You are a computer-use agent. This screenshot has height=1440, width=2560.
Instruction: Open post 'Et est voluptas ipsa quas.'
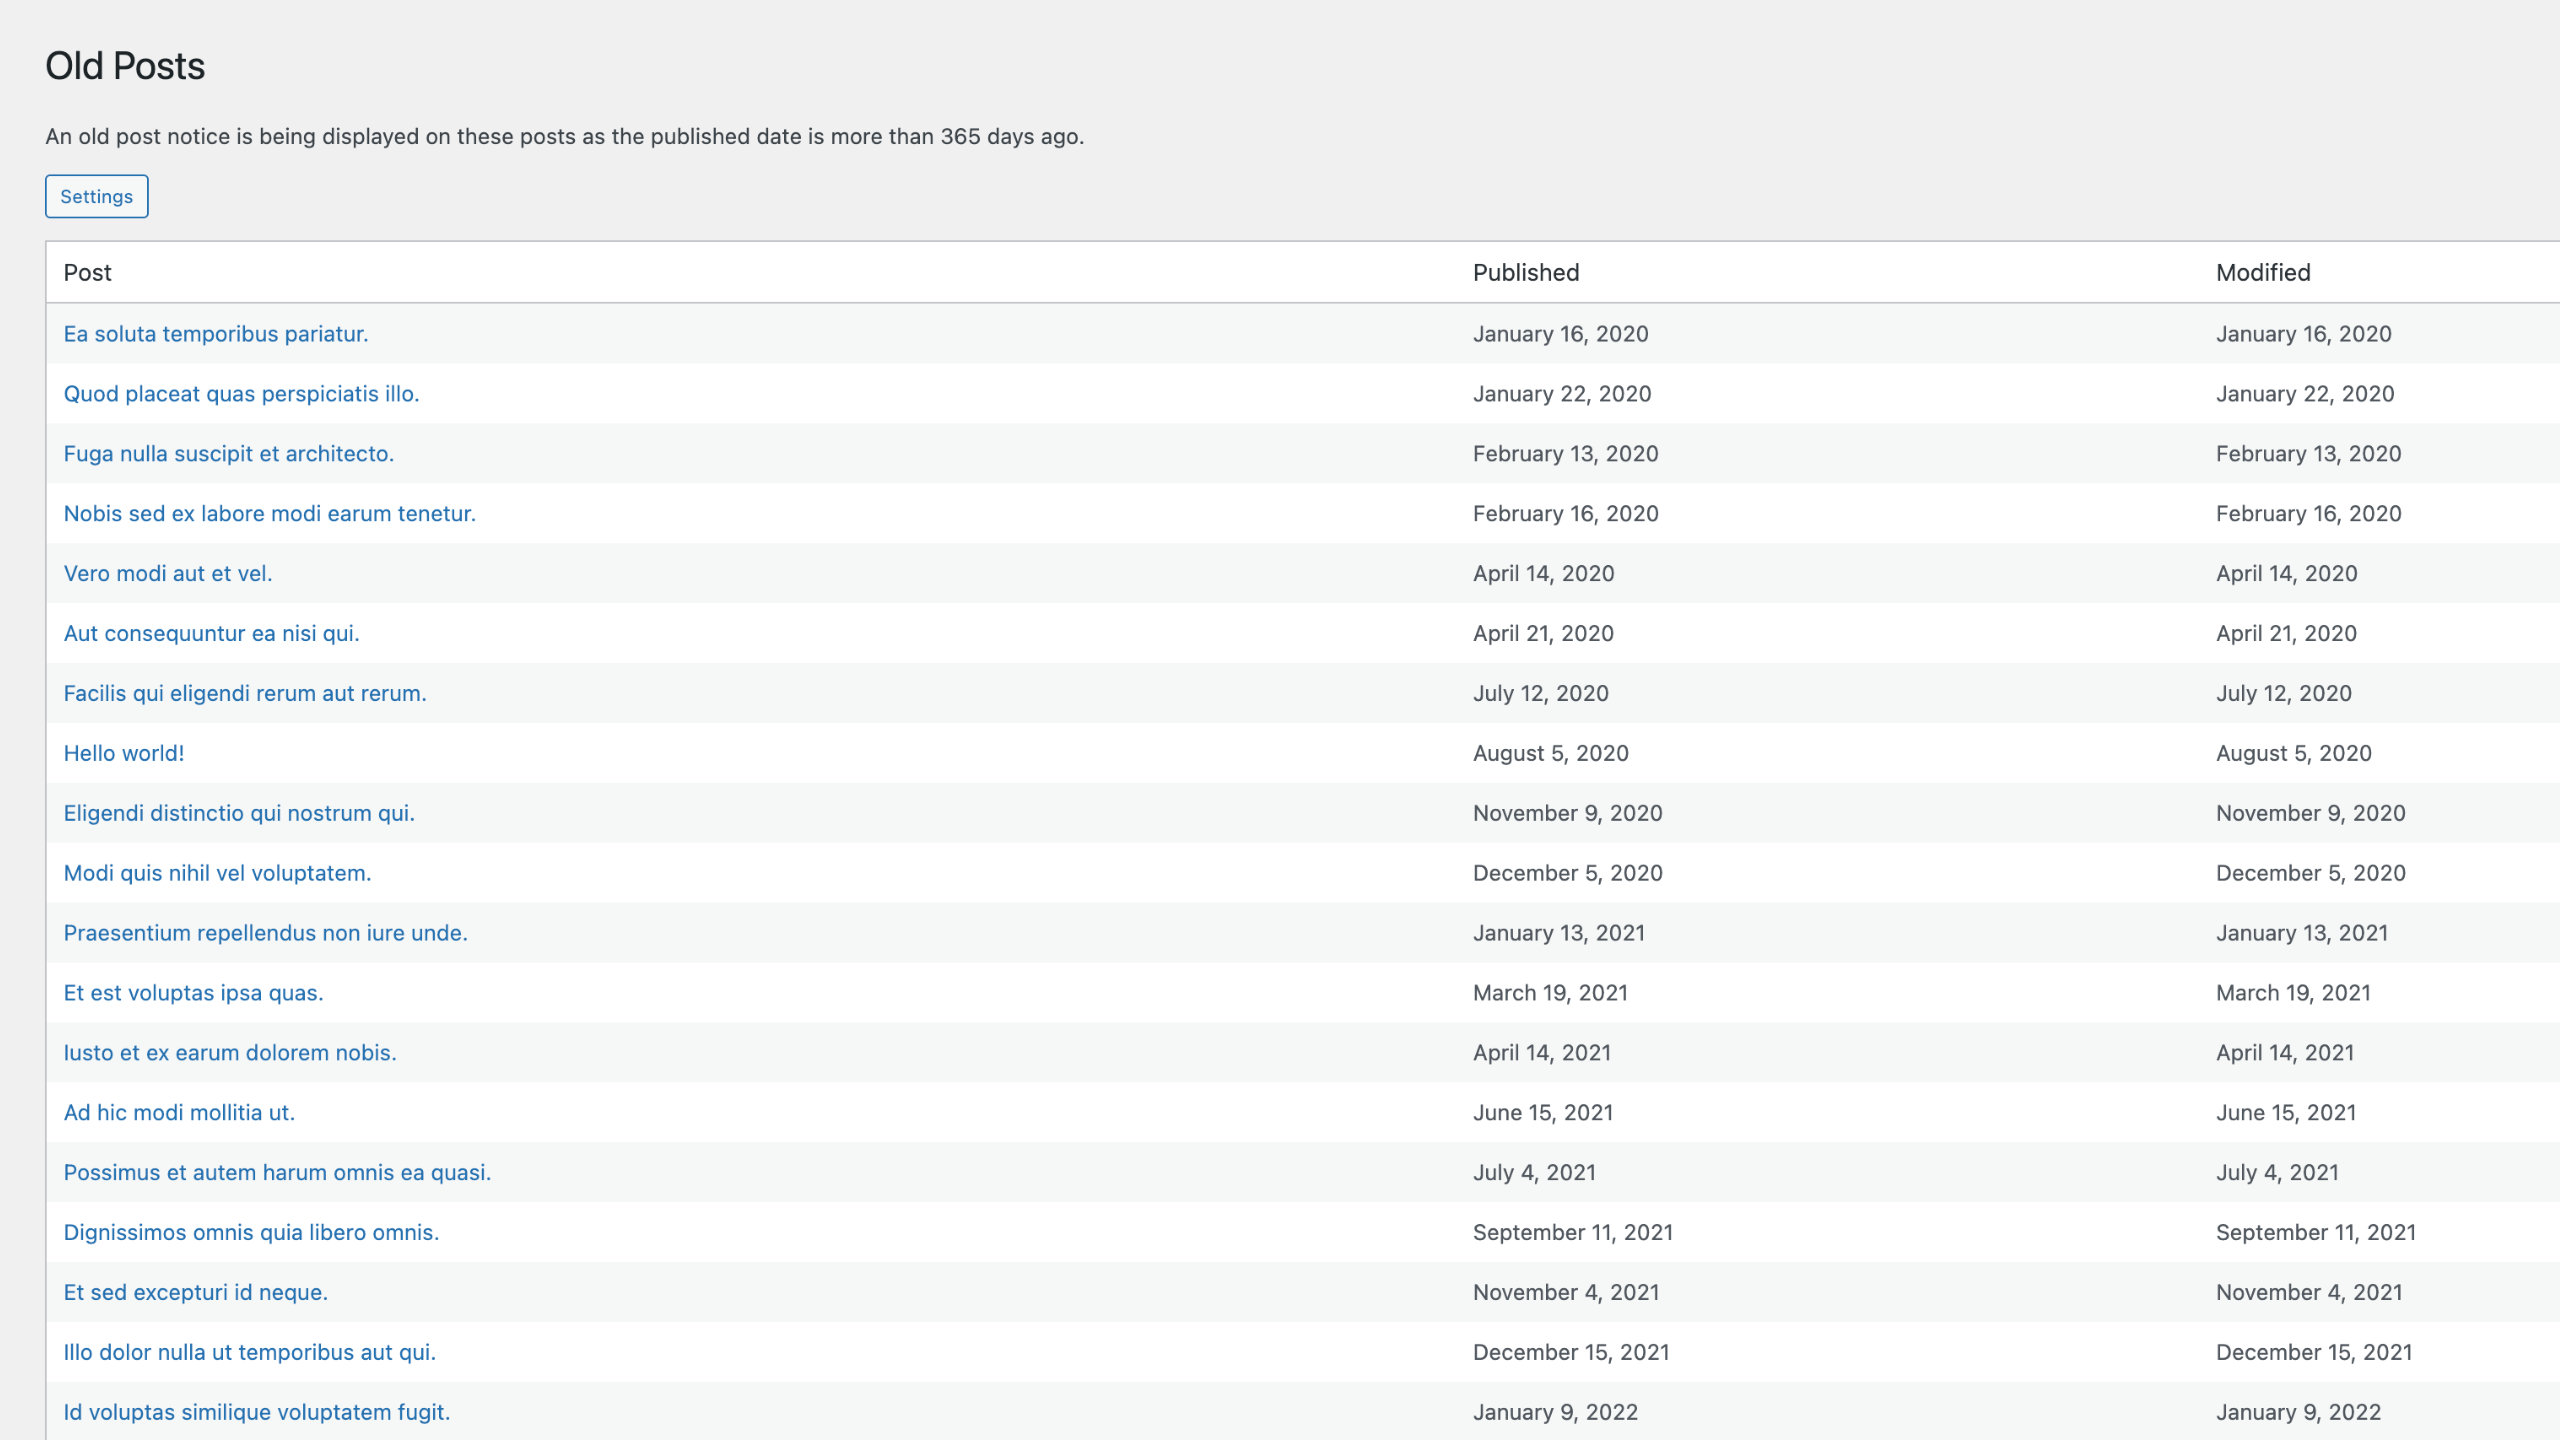pyautogui.click(x=194, y=994)
